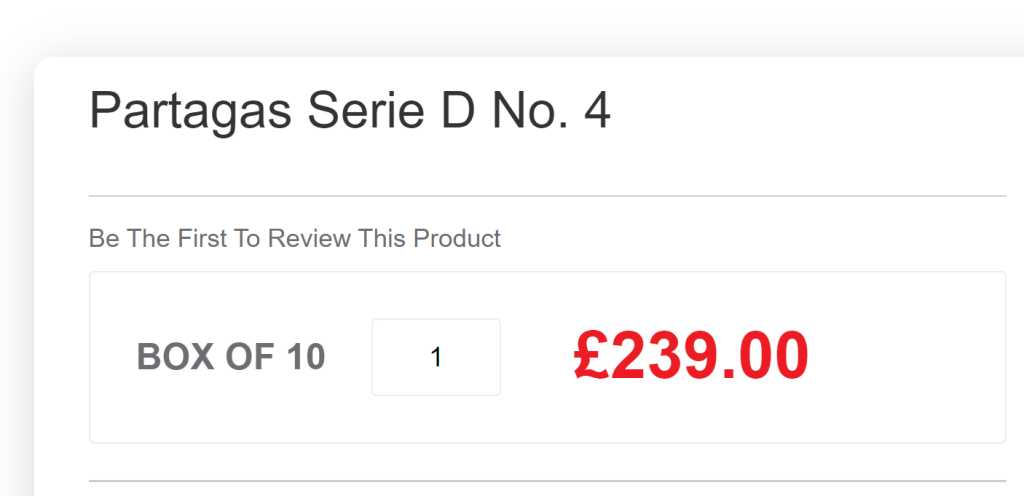Focus the quantity input field showing 1
Image resolution: width=1024 pixels, height=496 pixels.
coord(436,357)
